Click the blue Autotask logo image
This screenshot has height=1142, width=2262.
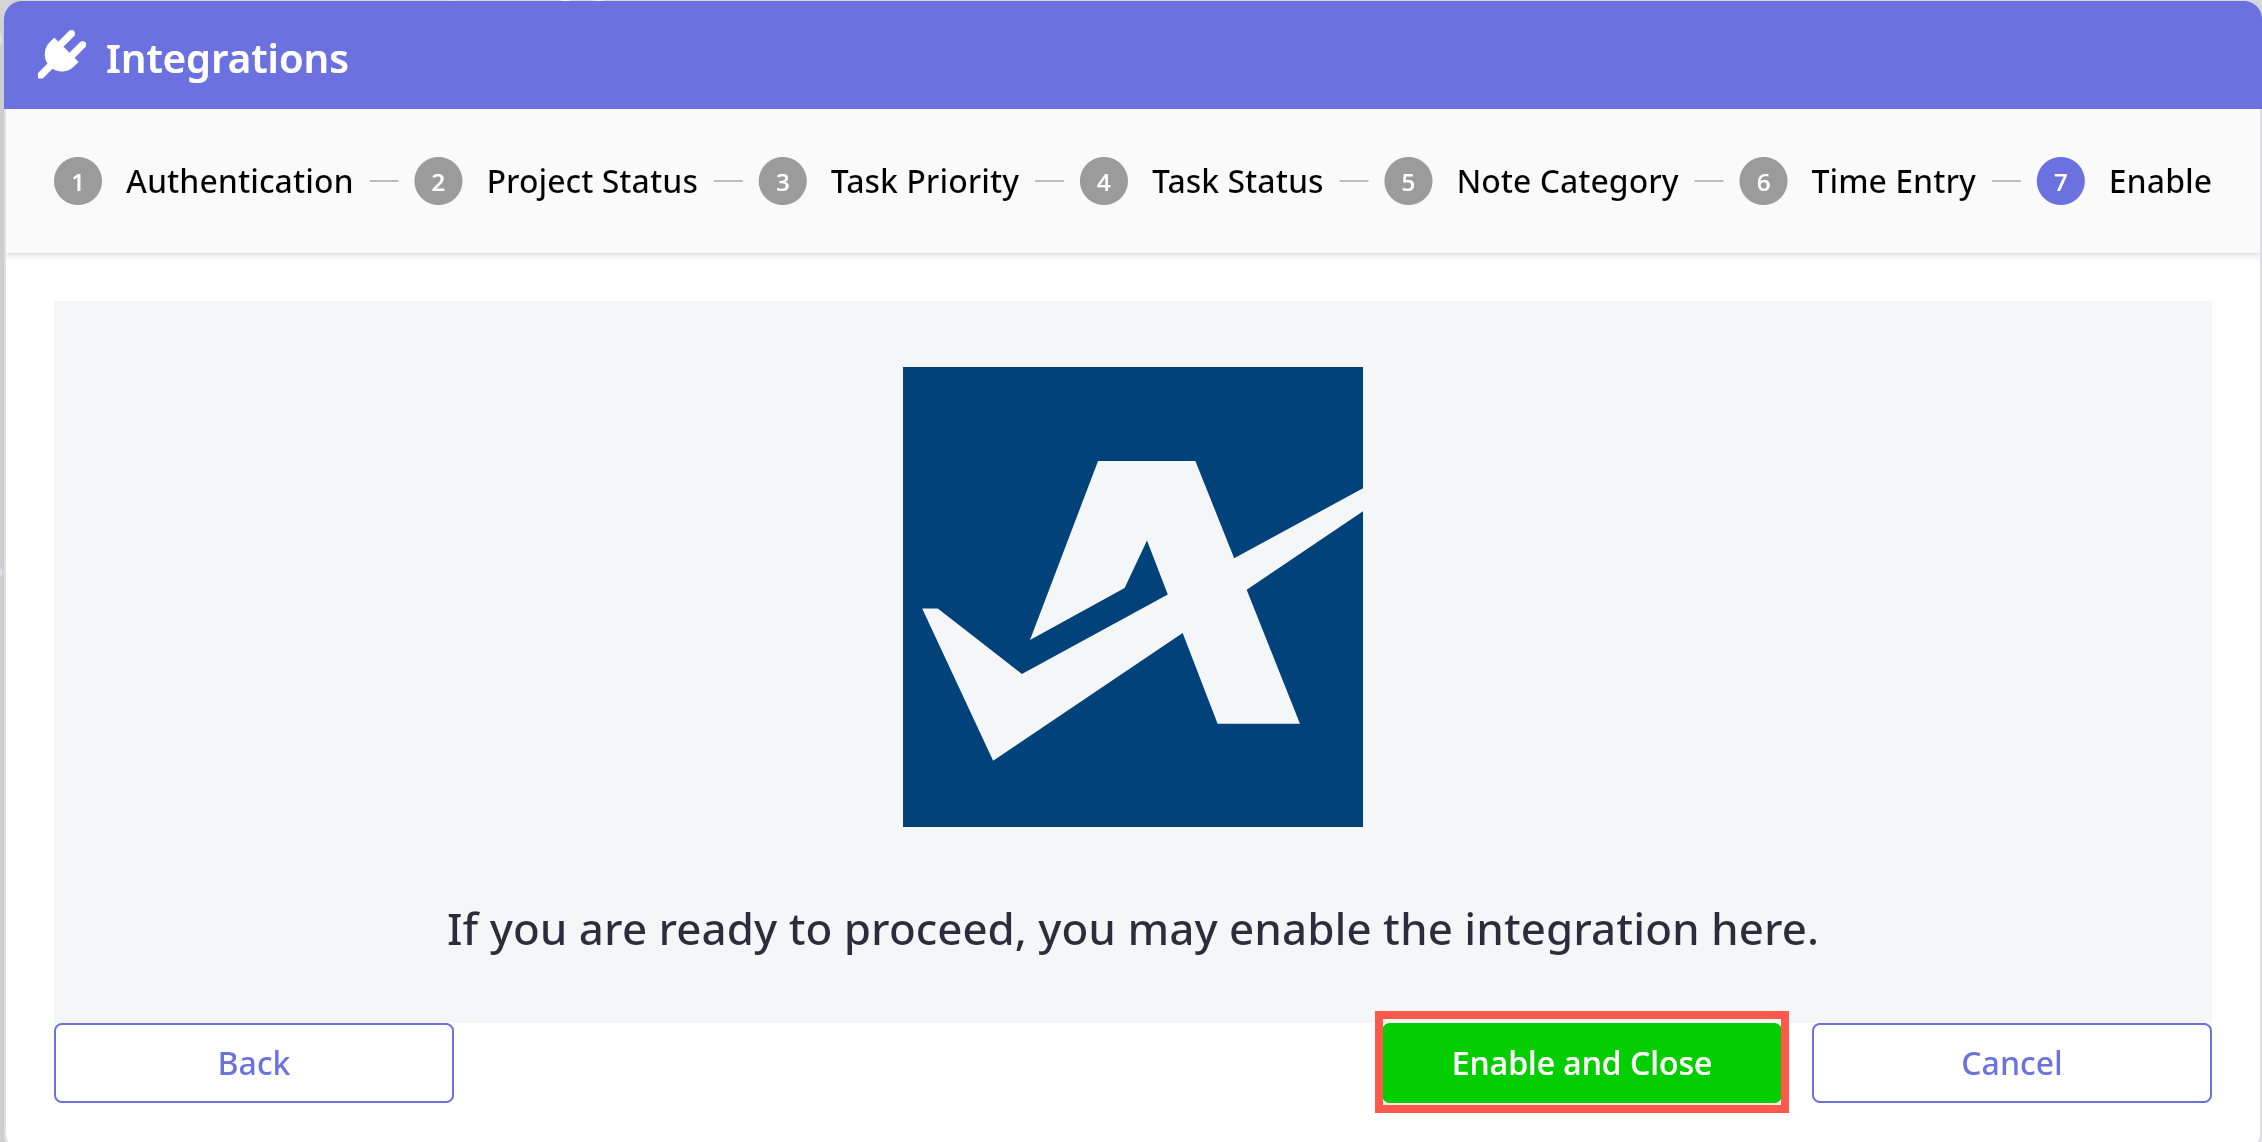click(x=1132, y=597)
